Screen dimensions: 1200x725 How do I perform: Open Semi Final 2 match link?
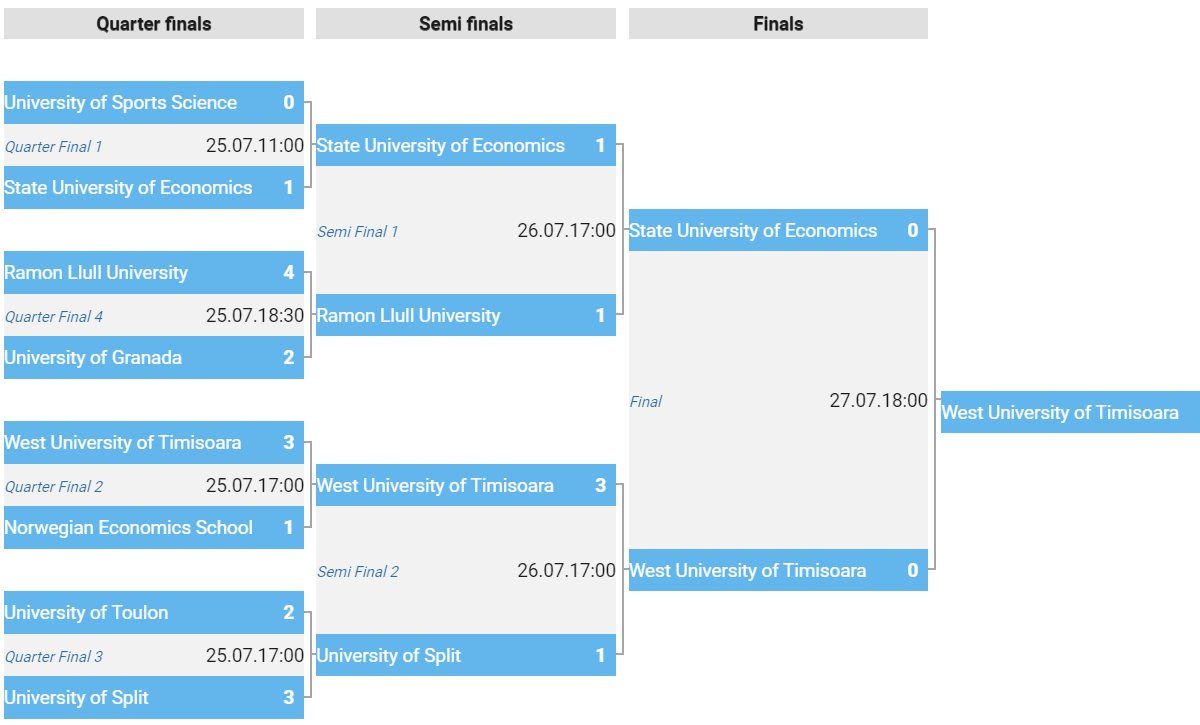click(x=358, y=572)
